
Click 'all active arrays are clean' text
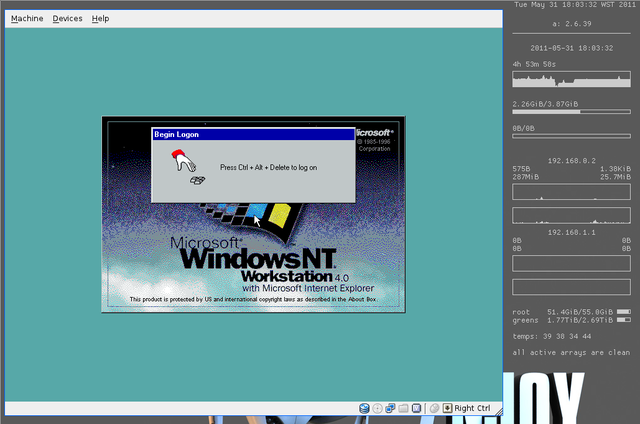click(571, 352)
